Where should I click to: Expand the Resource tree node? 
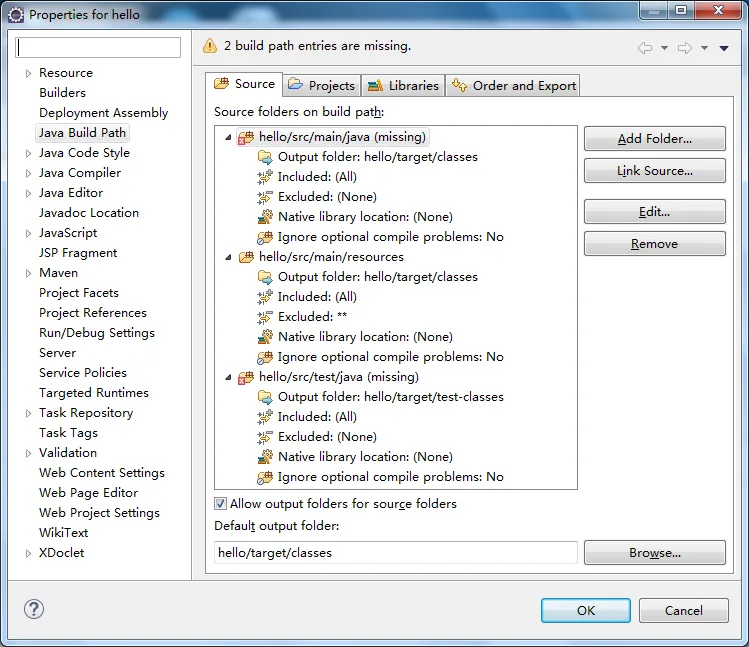pos(28,73)
